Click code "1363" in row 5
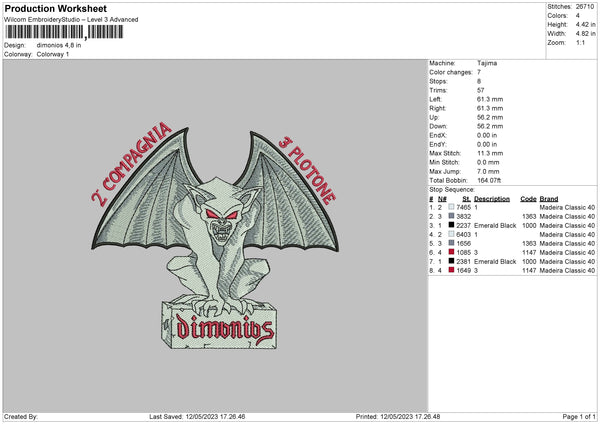The height and width of the screenshot is (424, 600). [530, 243]
